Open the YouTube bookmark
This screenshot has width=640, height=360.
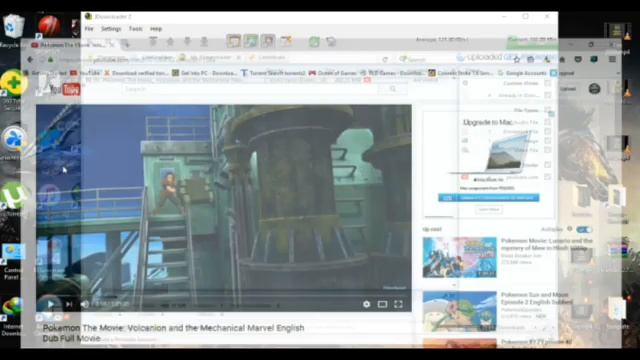click(85, 73)
